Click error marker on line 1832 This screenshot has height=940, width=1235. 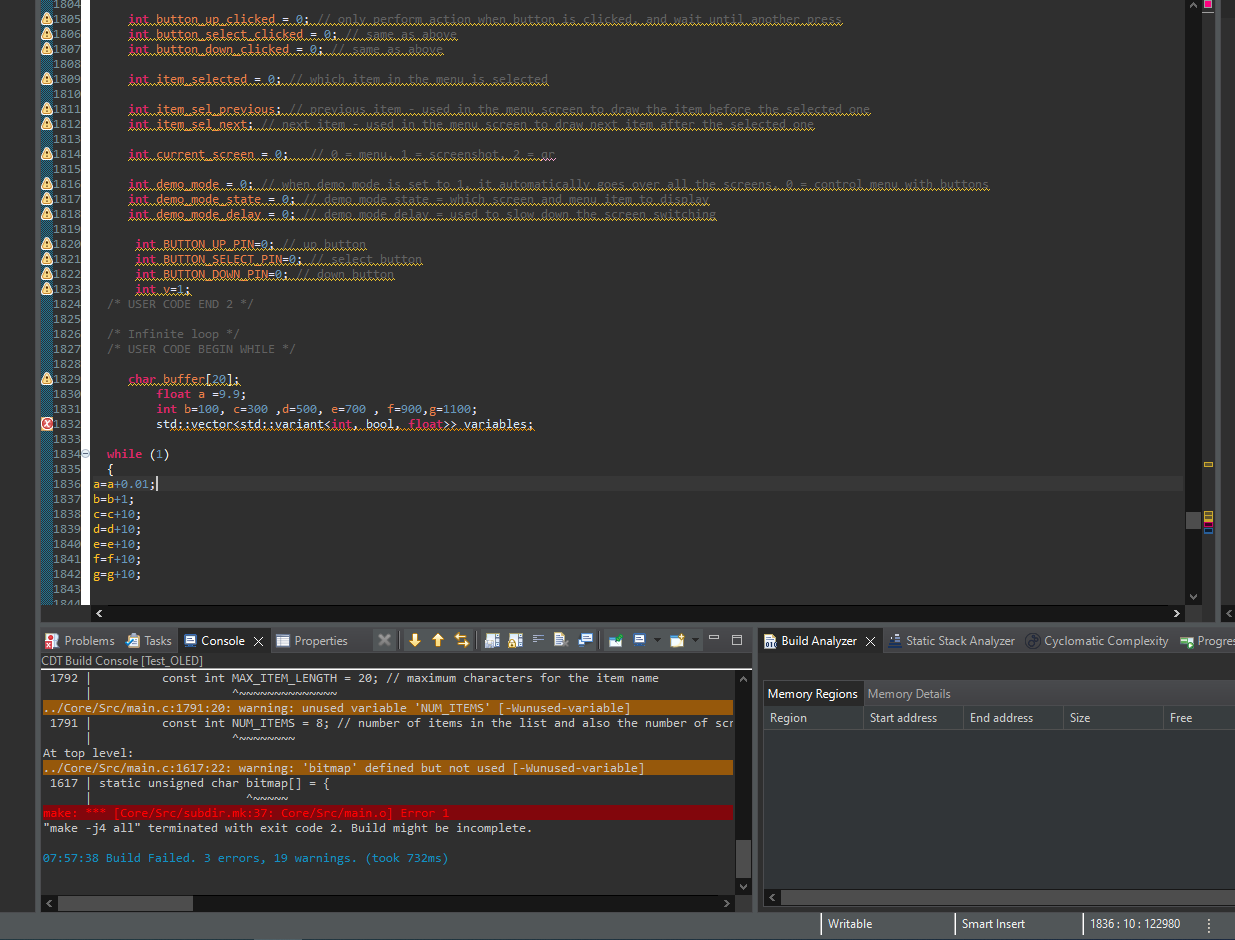pyautogui.click(x=47, y=424)
